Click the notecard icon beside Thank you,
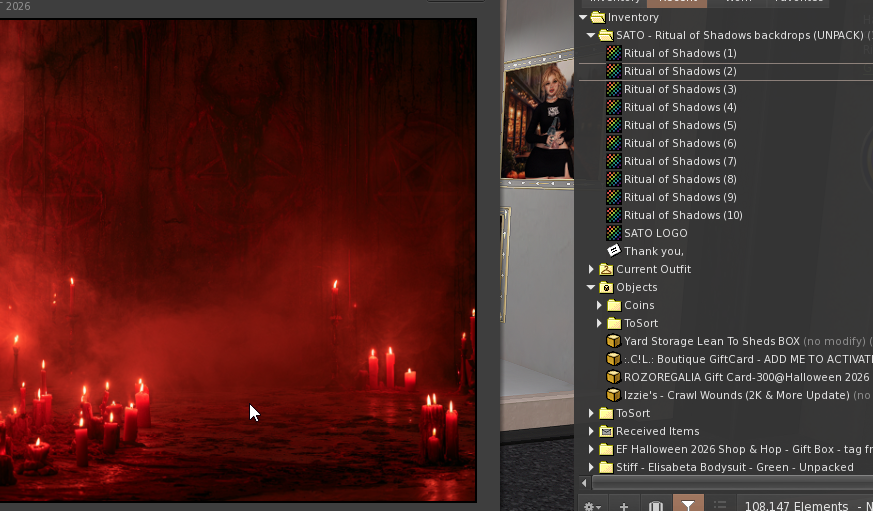The height and width of the screenshot is (511, 873). click(x=614, y=251)
